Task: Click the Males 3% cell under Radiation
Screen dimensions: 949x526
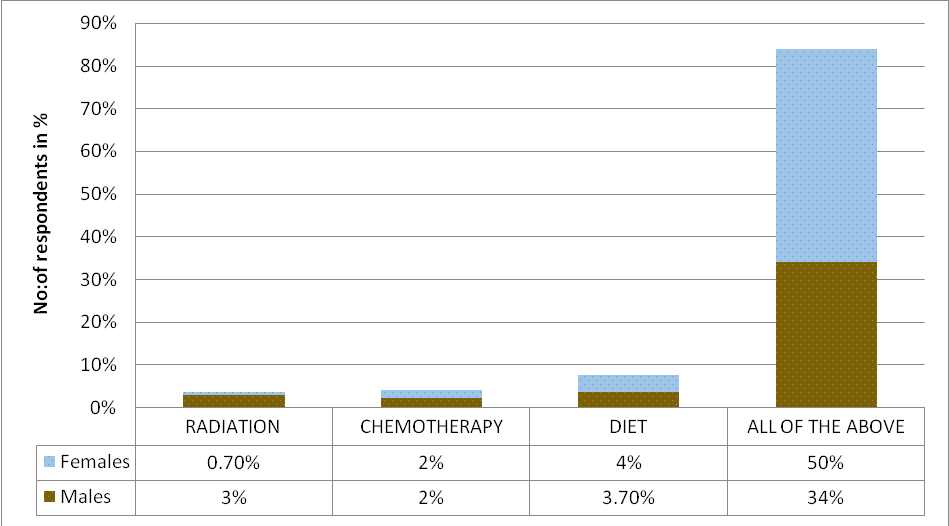Action: (x=234, y=497)
